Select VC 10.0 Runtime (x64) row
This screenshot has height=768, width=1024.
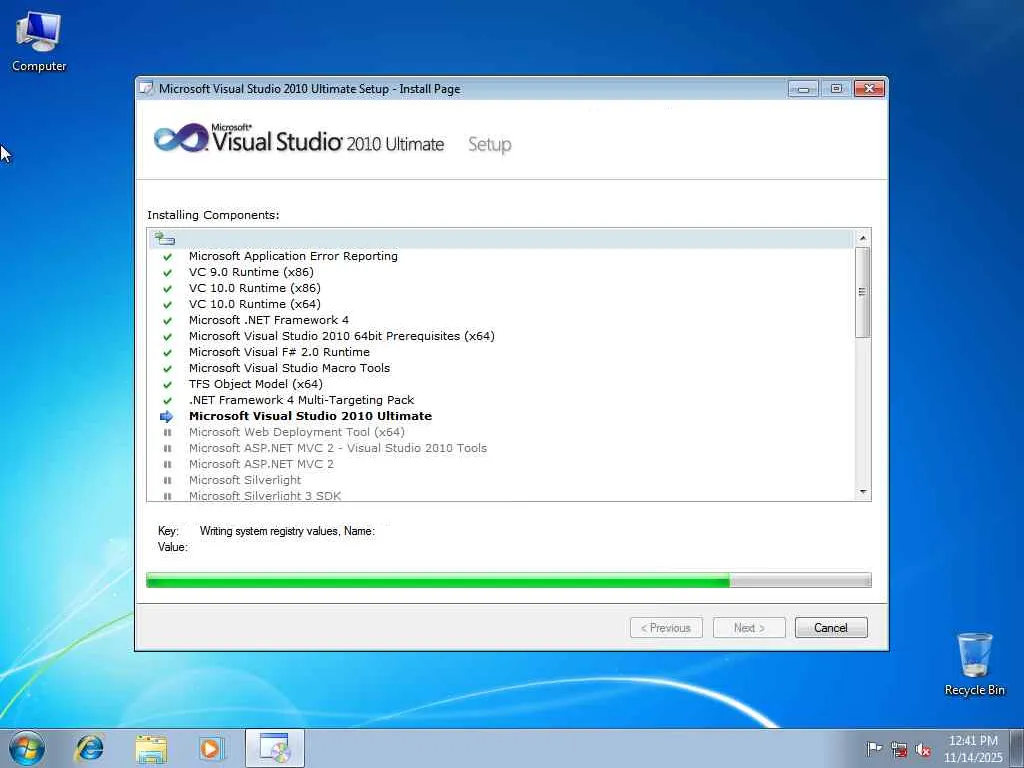coord(501,304)
